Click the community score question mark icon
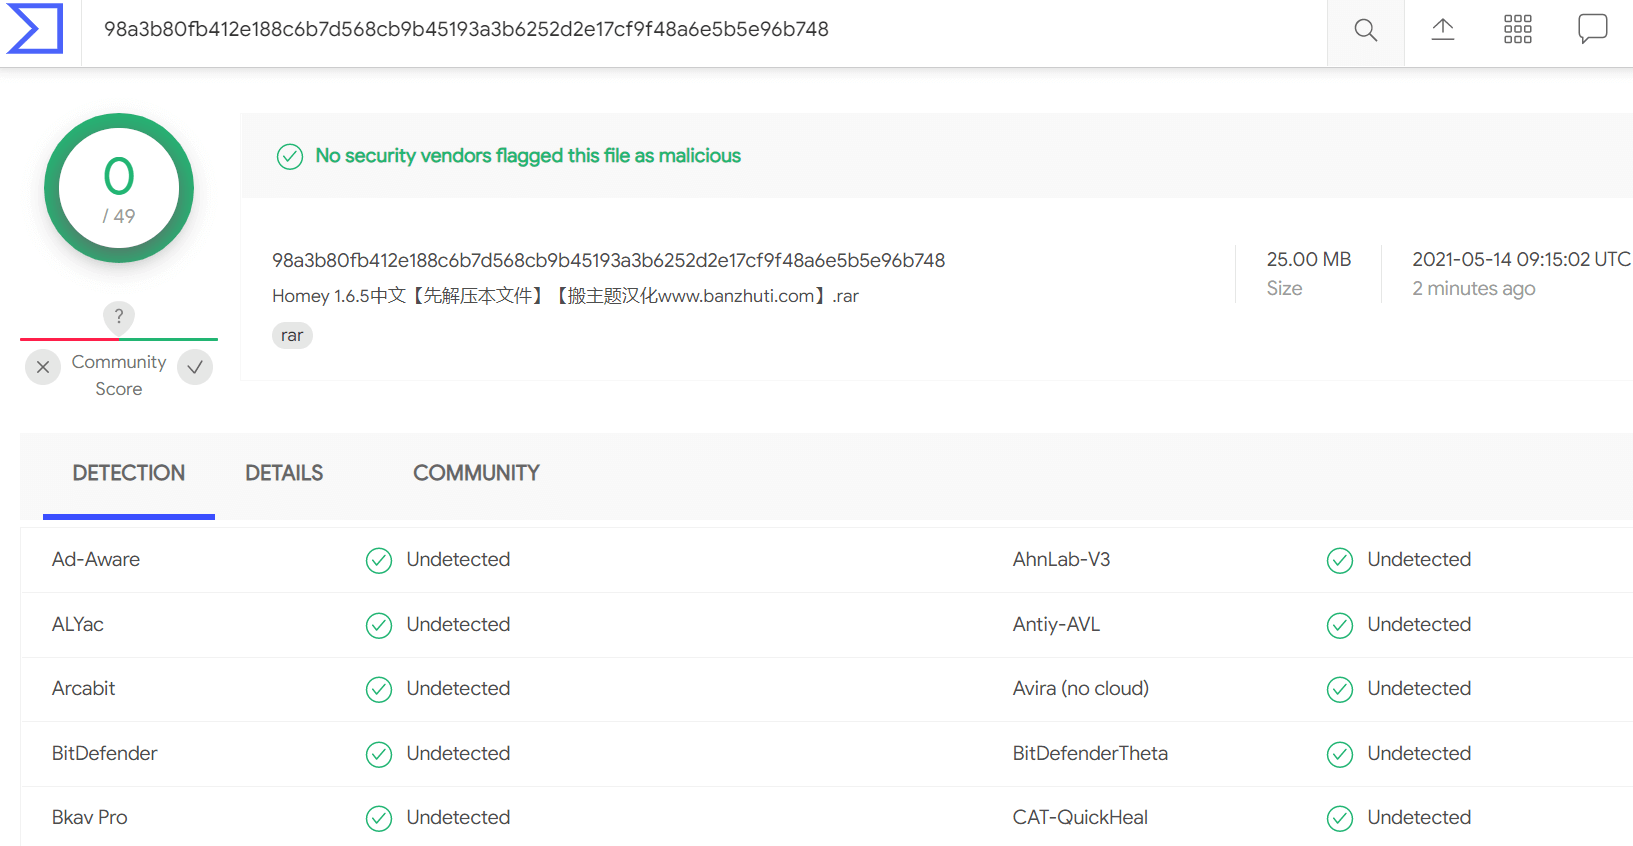 119,316
